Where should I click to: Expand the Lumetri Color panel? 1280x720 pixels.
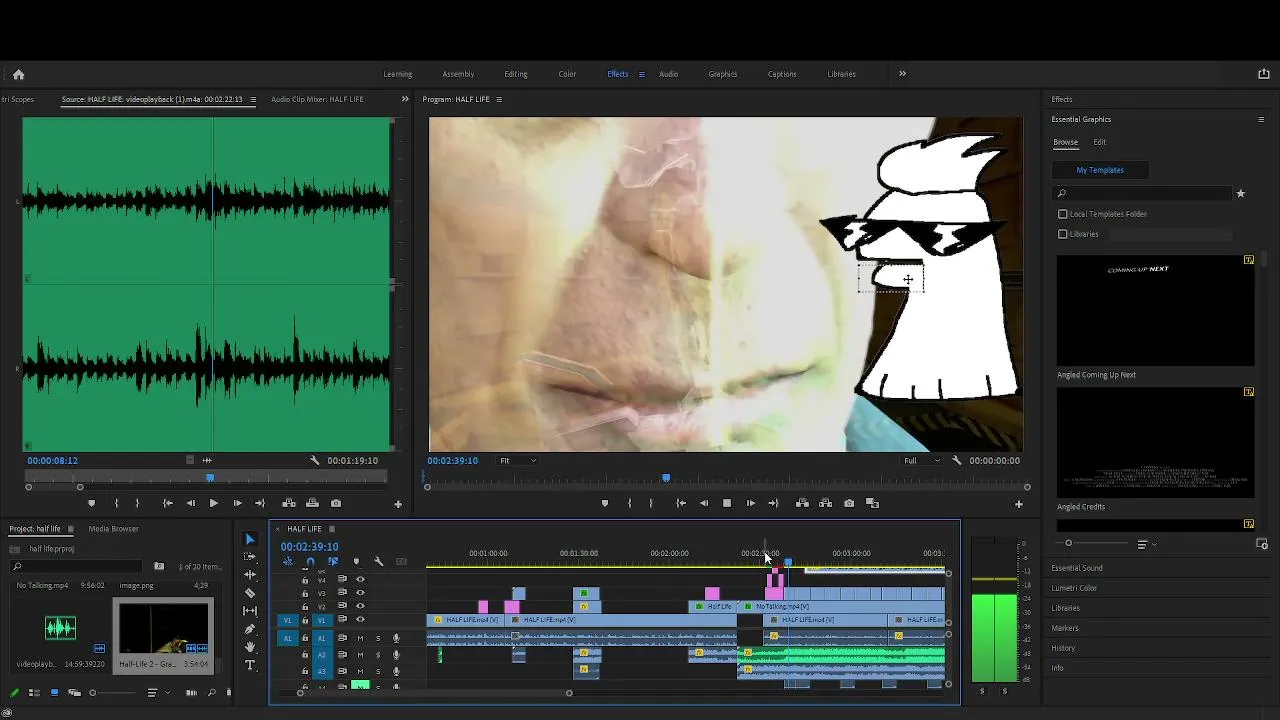1075,588
